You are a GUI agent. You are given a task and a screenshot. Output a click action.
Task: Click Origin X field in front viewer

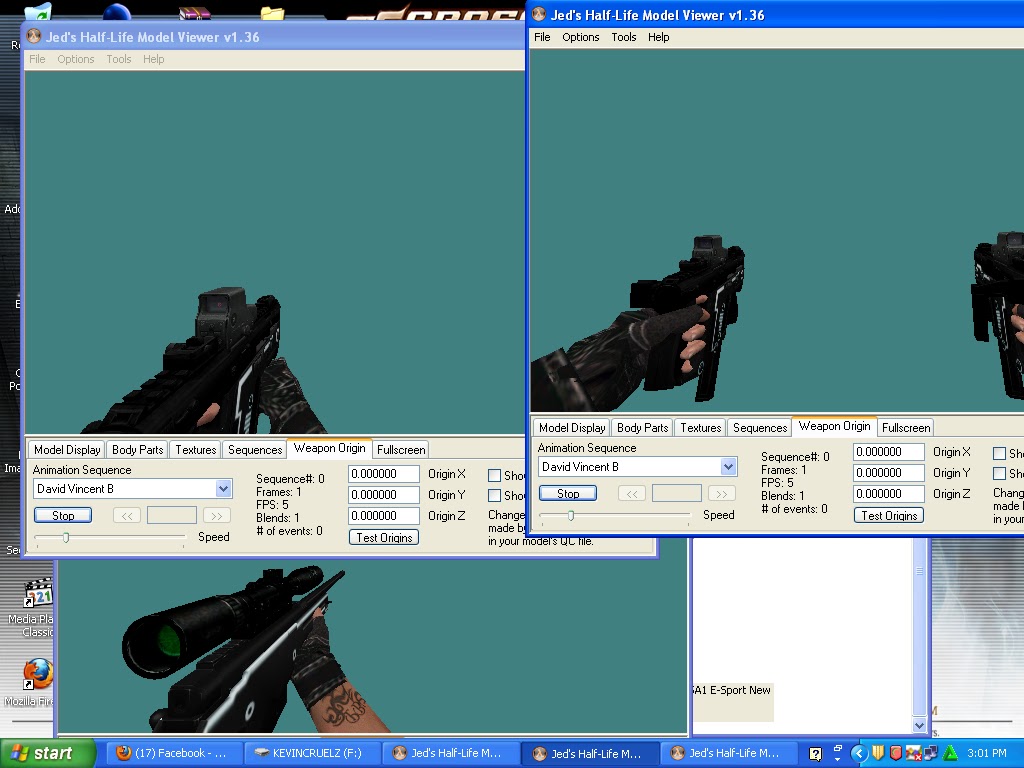(889, 452)
